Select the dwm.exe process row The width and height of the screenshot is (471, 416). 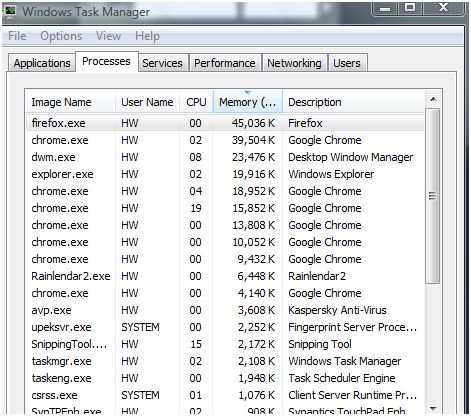[x=225, y=157]
